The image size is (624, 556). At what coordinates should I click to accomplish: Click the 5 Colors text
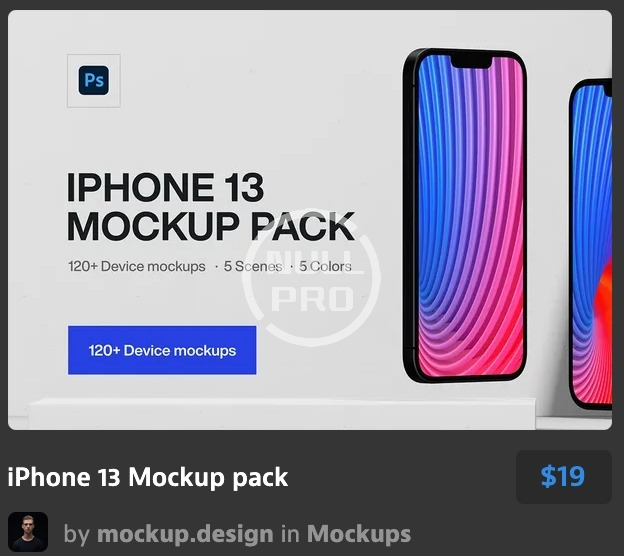tap(326, 266)
